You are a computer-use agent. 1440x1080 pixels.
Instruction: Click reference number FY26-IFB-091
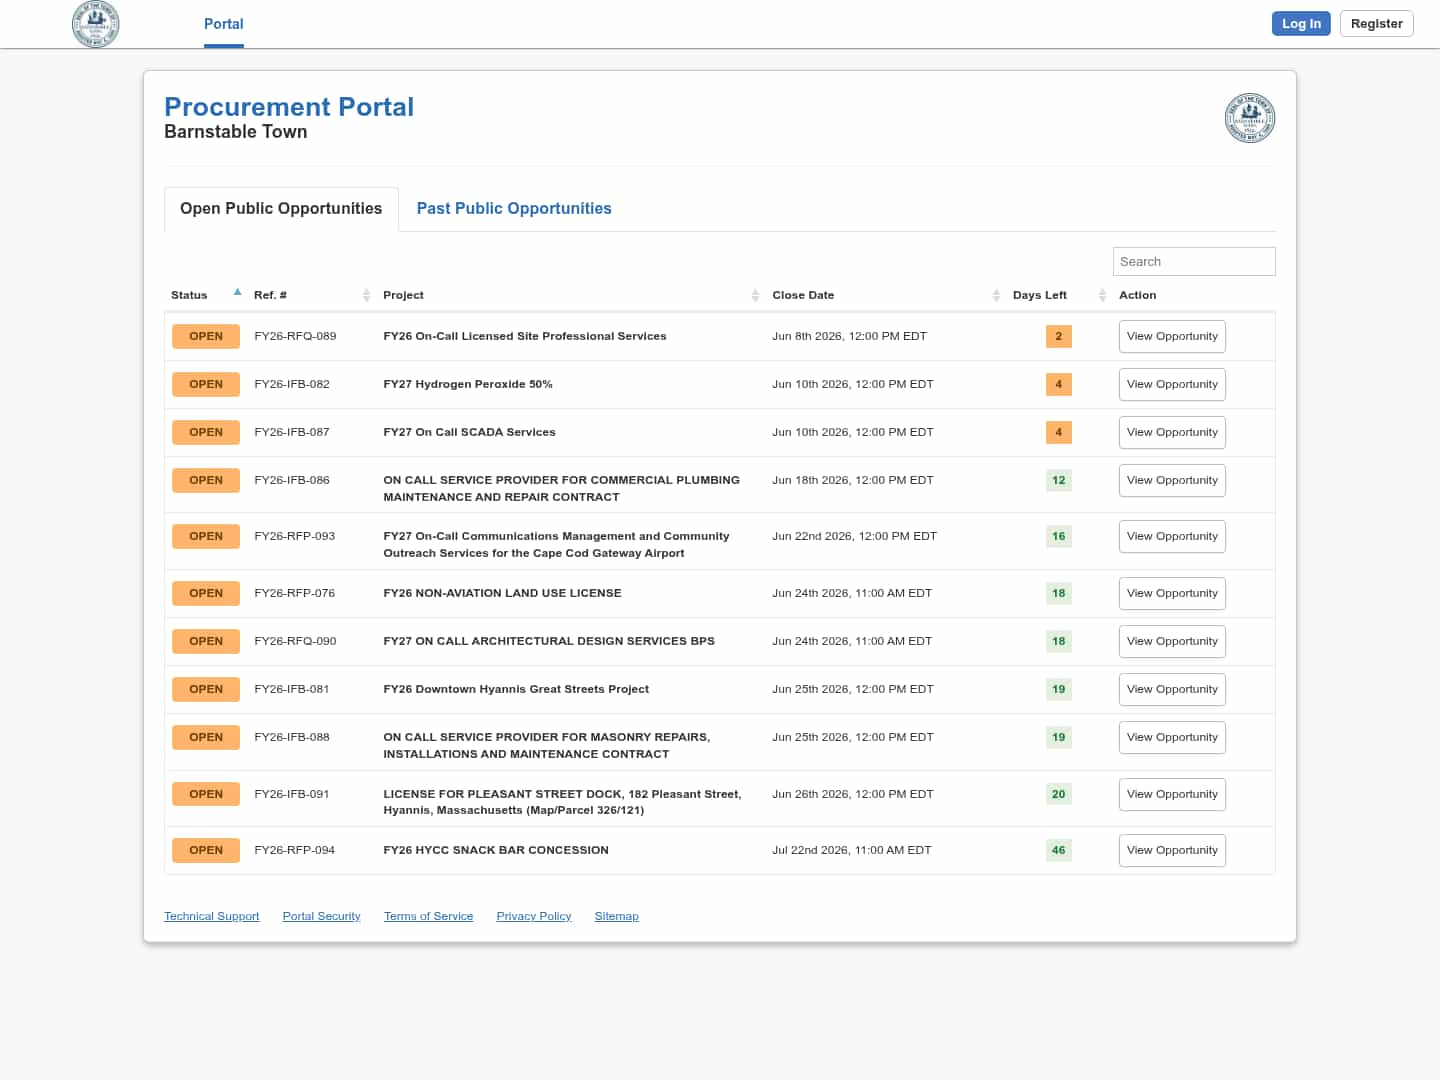point(292,794)
